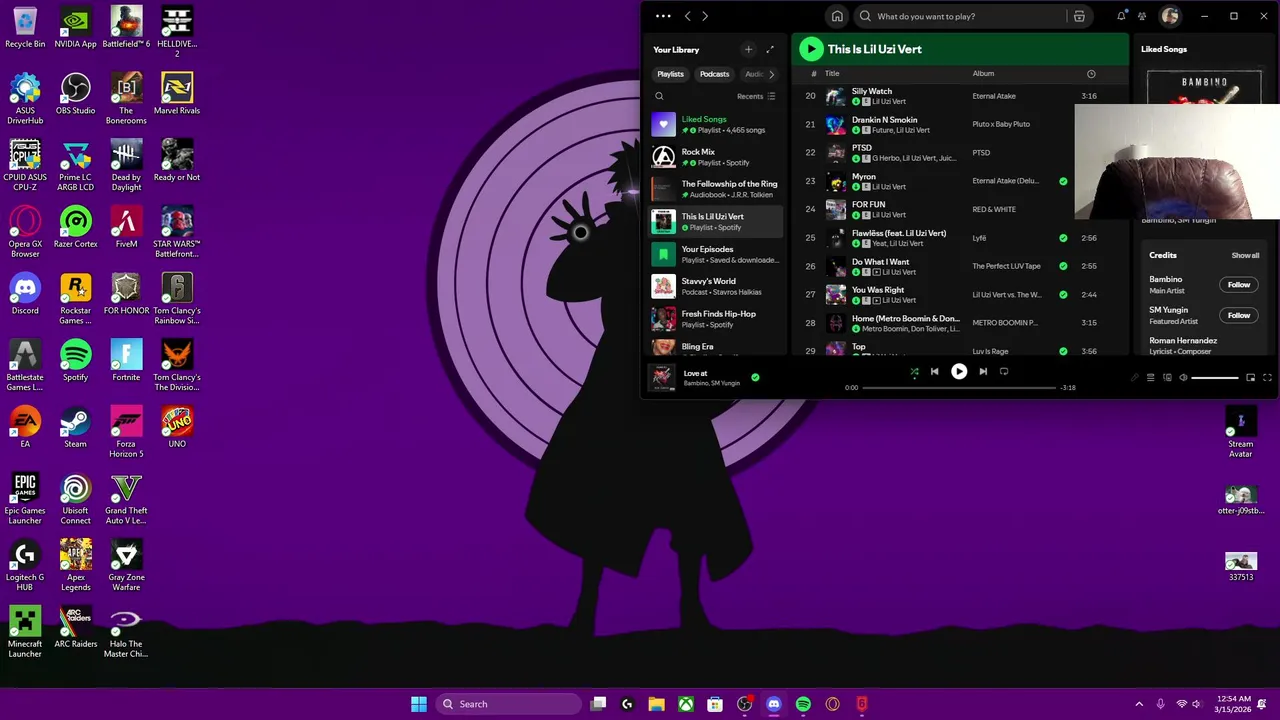
Task: Click the Windows taskbar Search box
Action: point(509,704)
